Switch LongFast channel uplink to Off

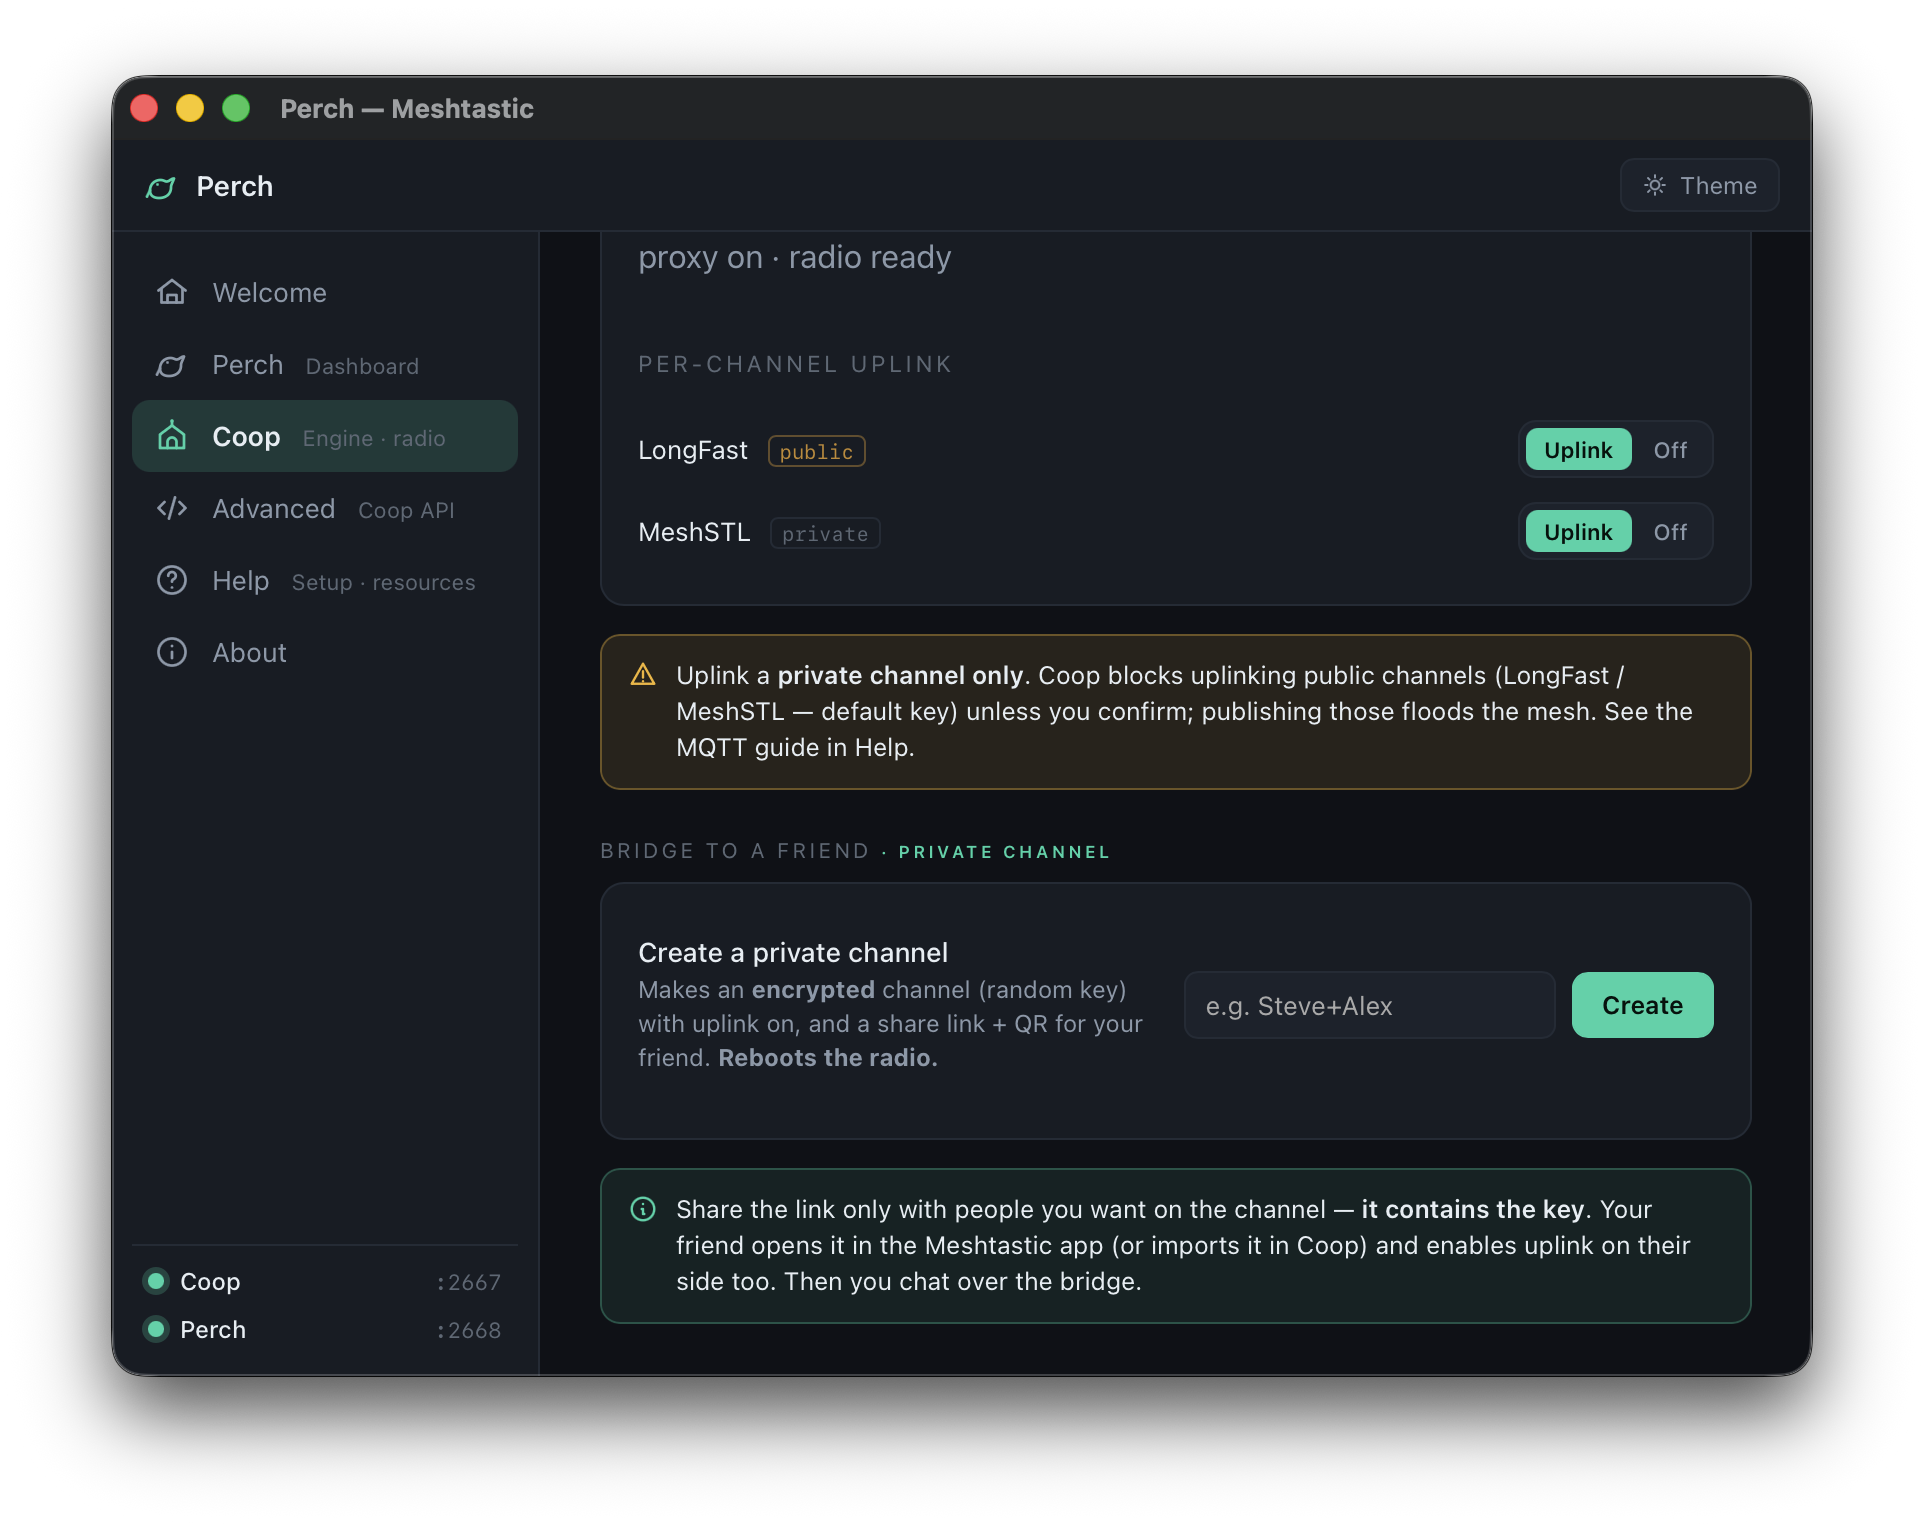point(1670,450)
